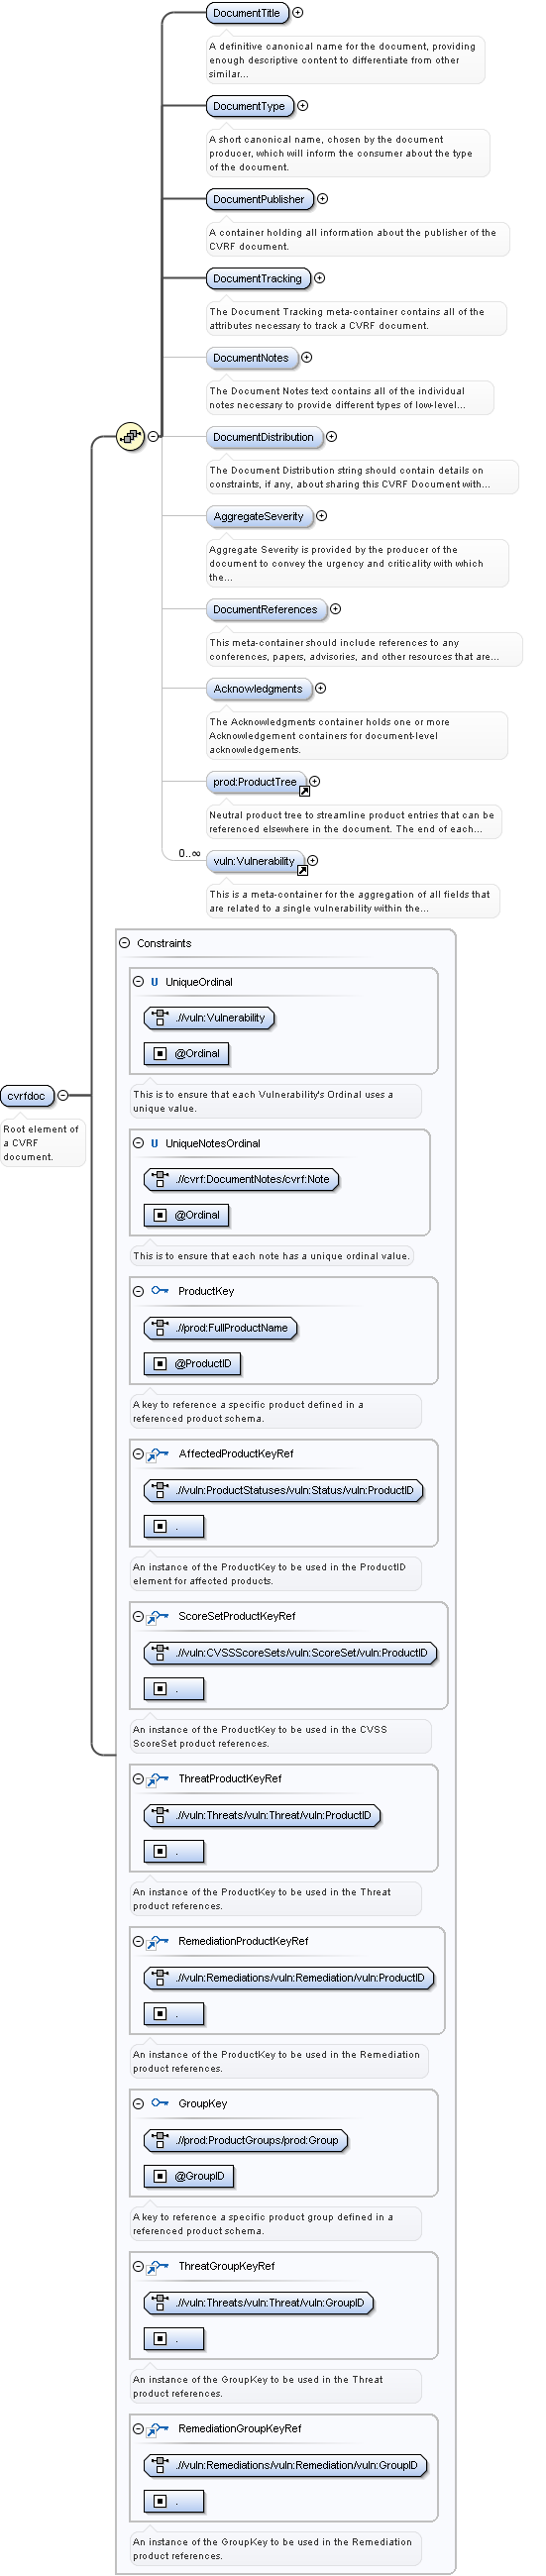The image size is (546, 2576).
Task: Collapse the UniqueNotesOrdinal constraint
Action: click(138, 1142)
